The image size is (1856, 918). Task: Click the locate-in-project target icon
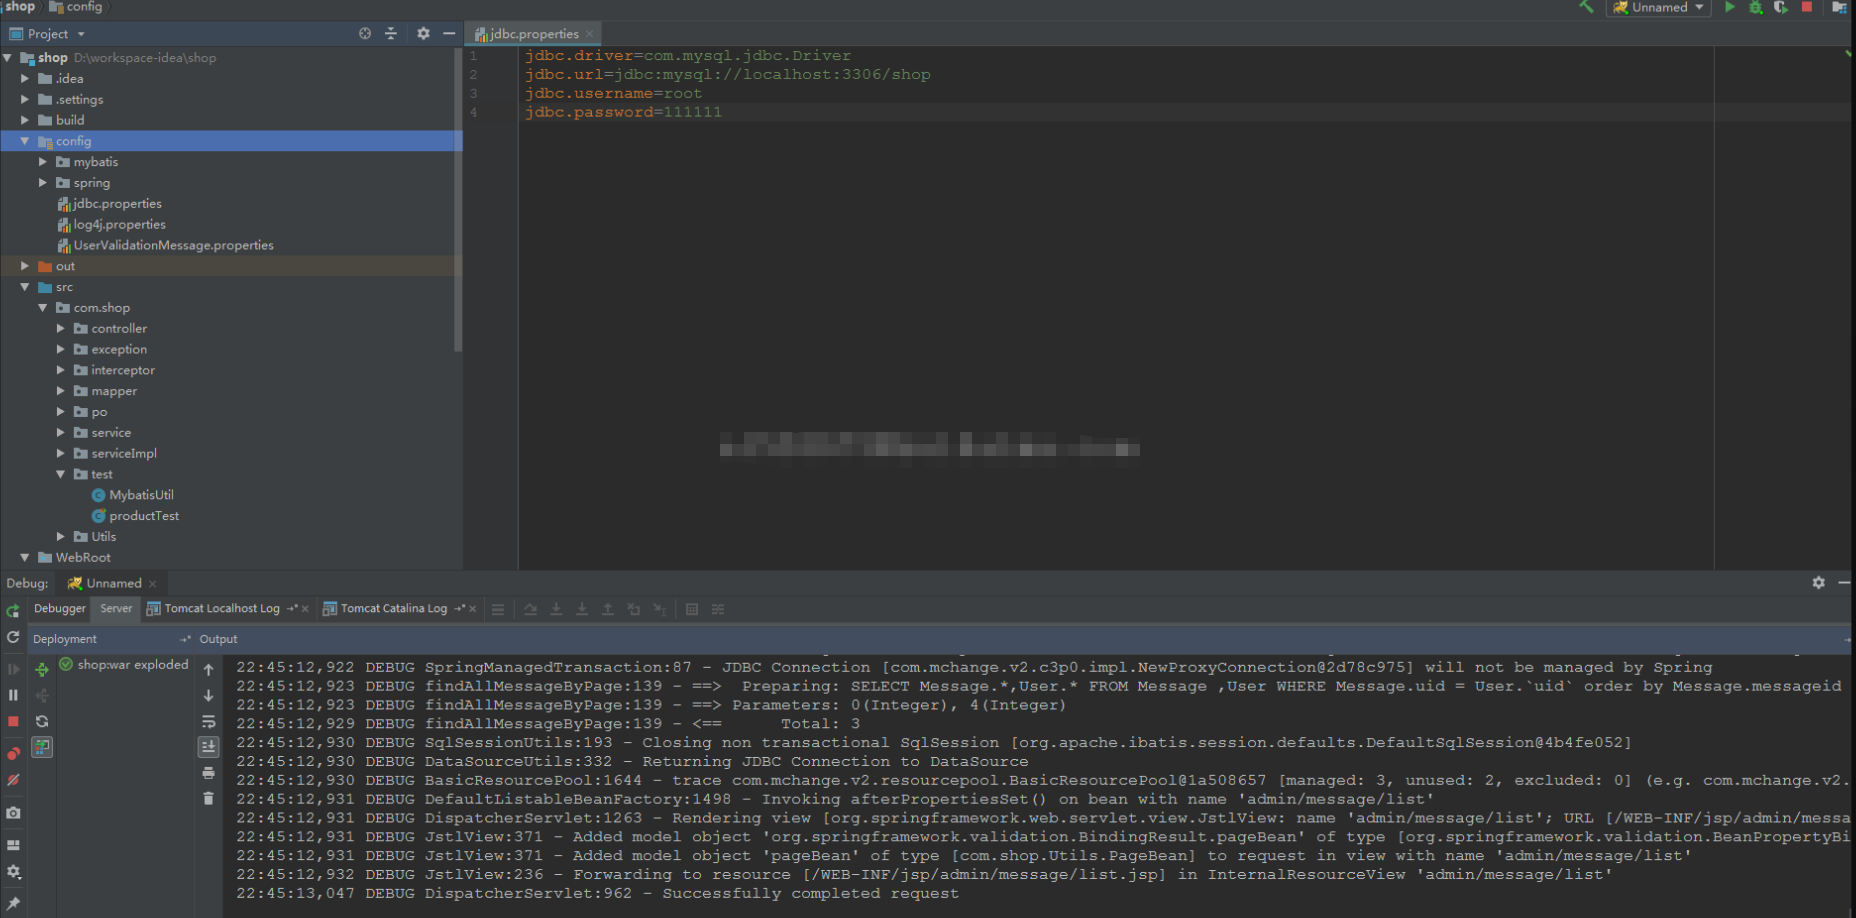pos(365,33)
